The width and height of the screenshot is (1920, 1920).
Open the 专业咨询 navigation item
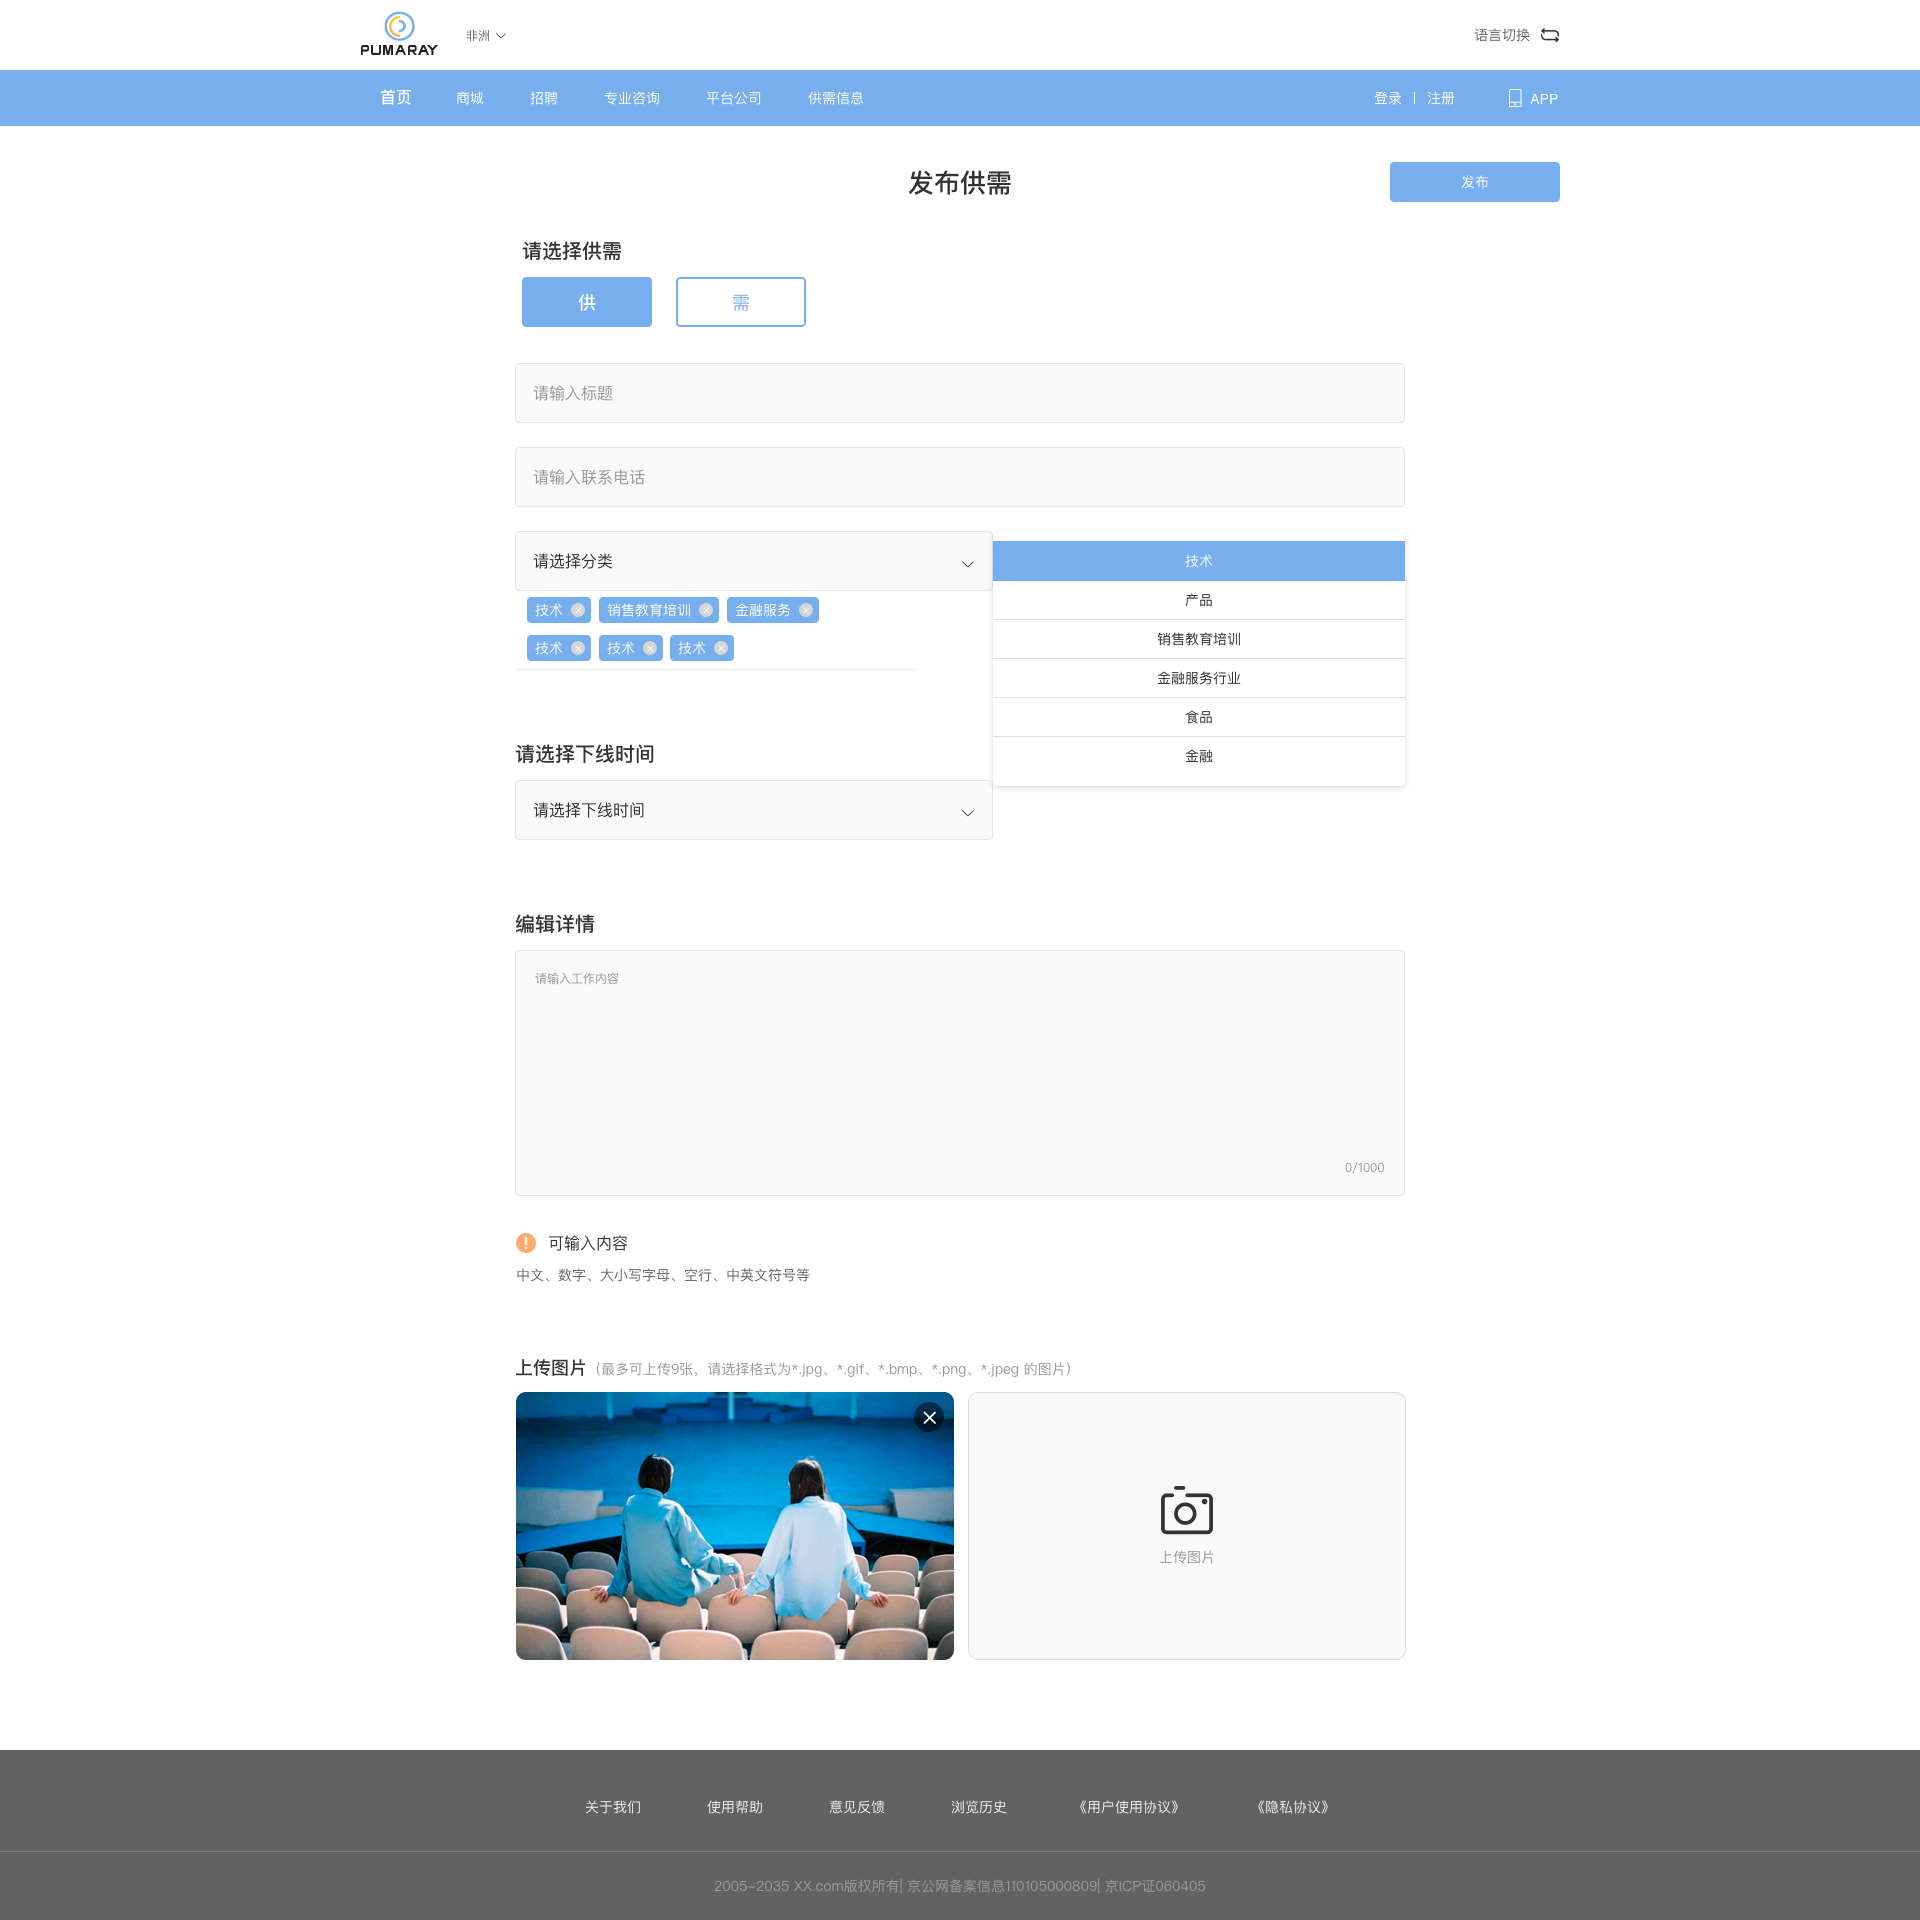(632, 98)
